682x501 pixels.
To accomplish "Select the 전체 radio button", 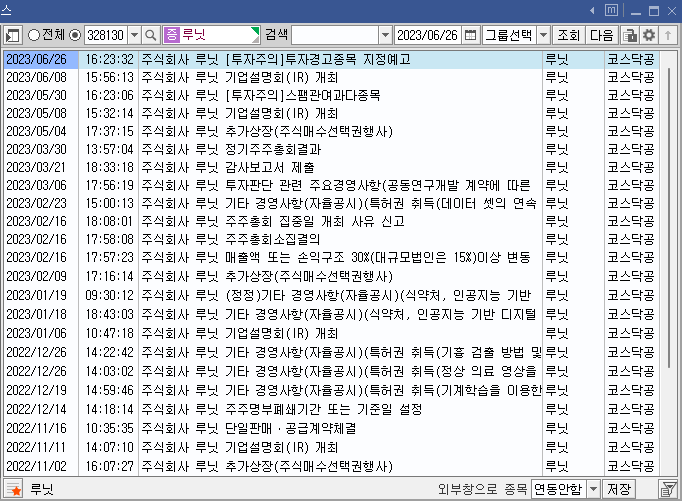I will [33, 35].
